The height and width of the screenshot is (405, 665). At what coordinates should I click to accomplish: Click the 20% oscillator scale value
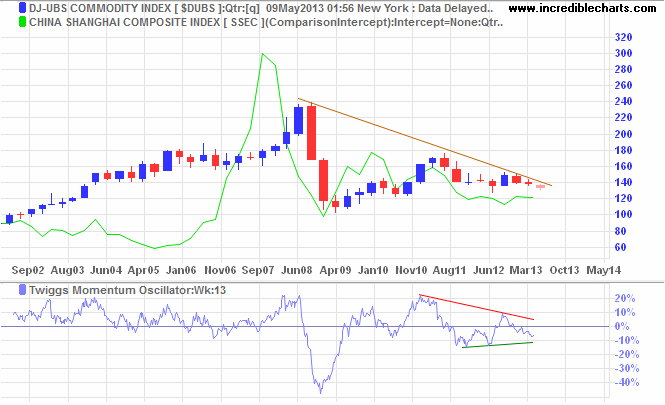click(625, 299)
